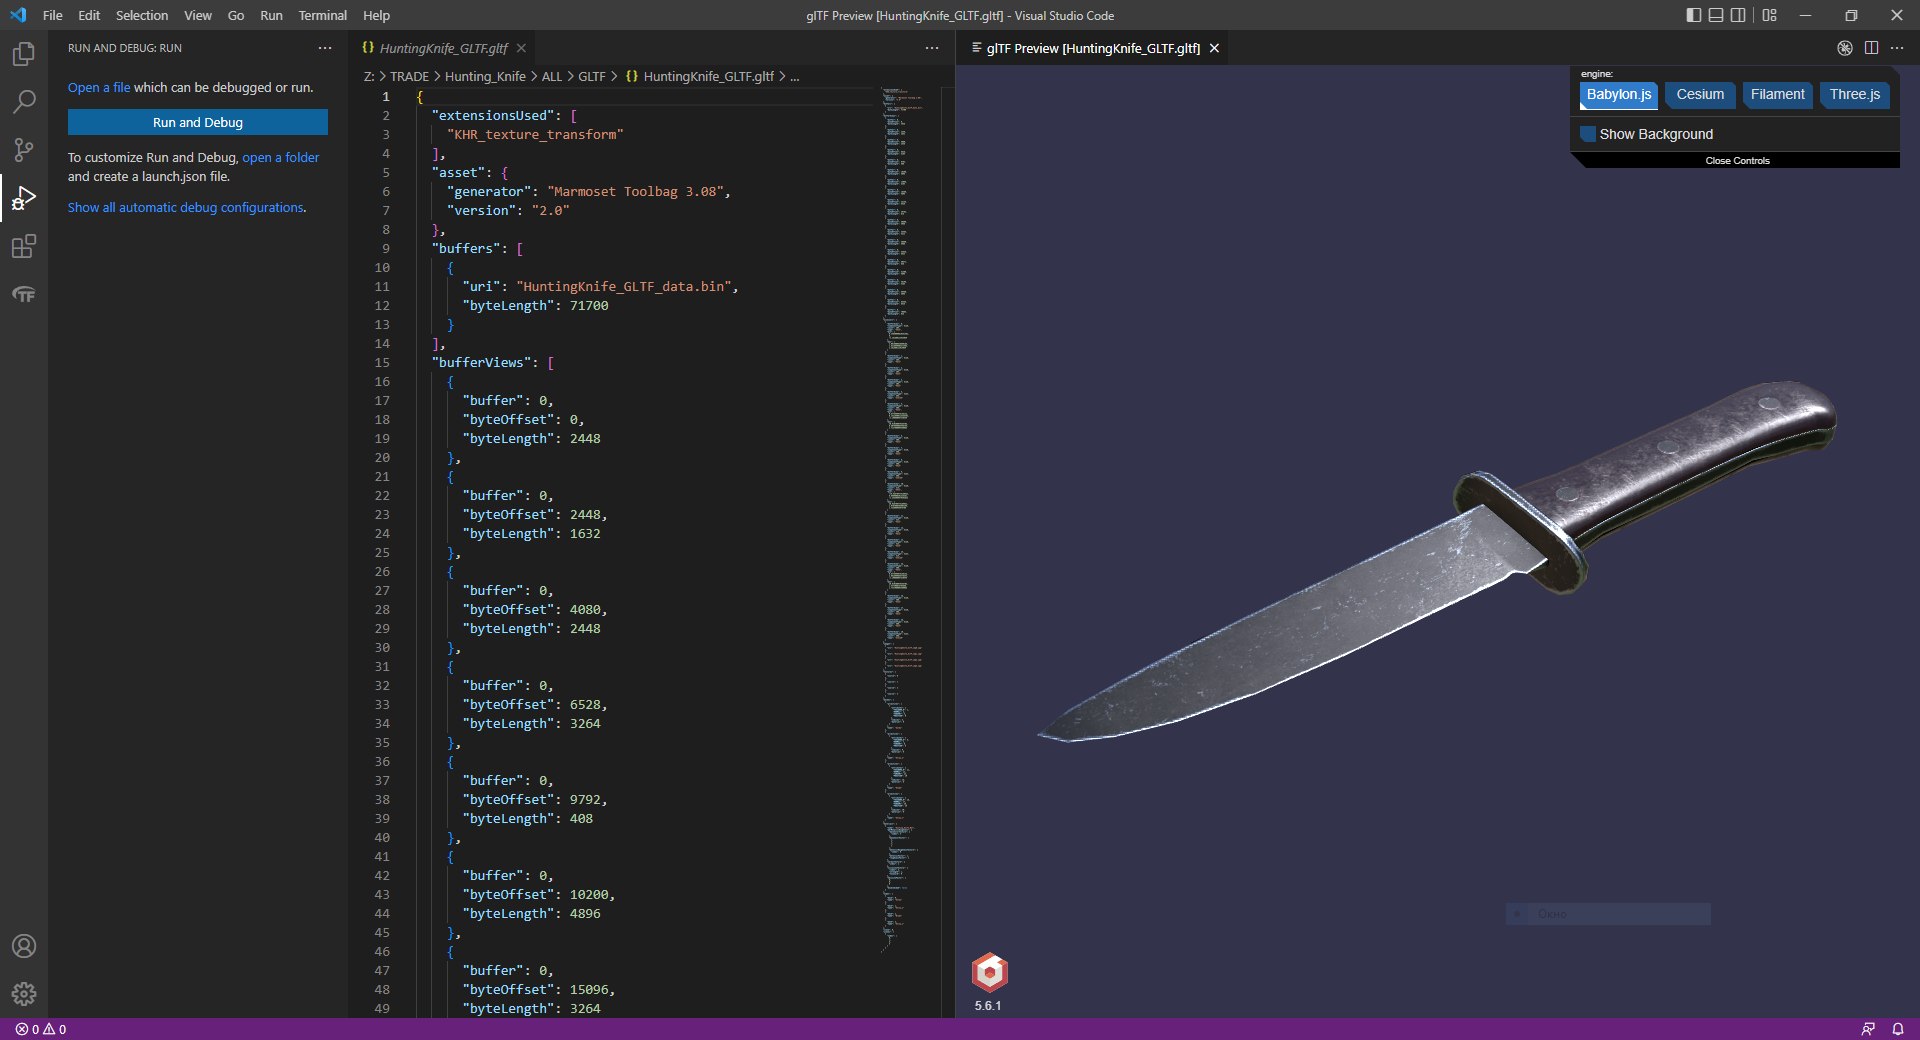Open the notifications bell in the status bar
The image size is (1920, 1040).
point(1897,1029)
